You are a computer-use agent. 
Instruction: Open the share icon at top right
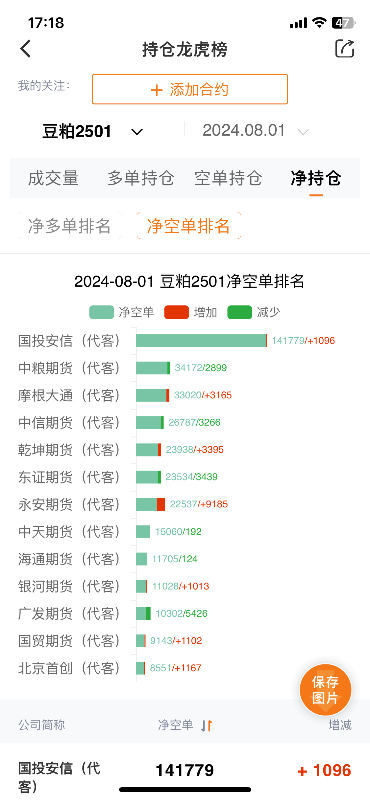click(x=344, y=48)
